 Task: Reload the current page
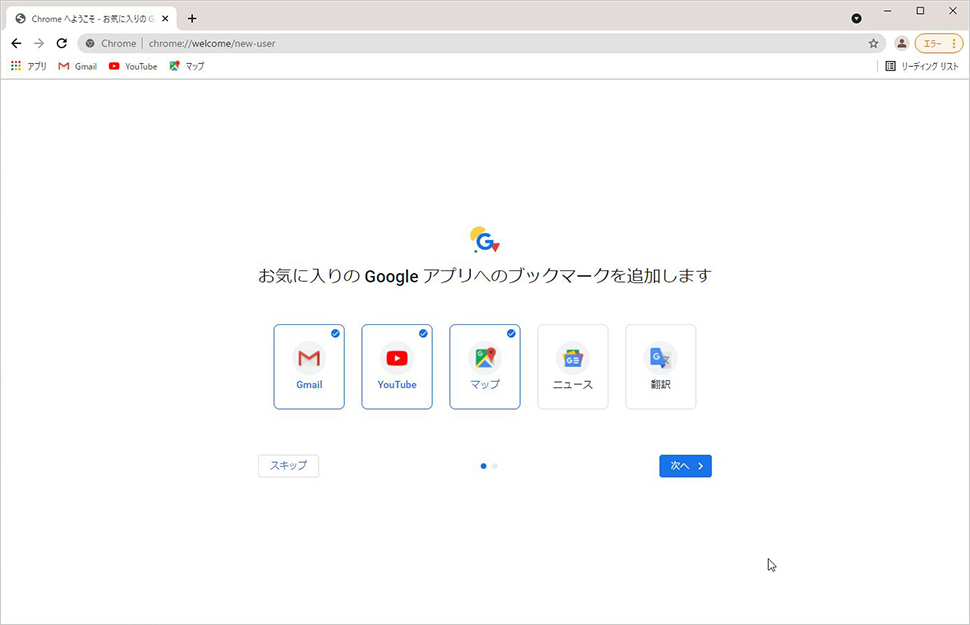pos(62,43)
